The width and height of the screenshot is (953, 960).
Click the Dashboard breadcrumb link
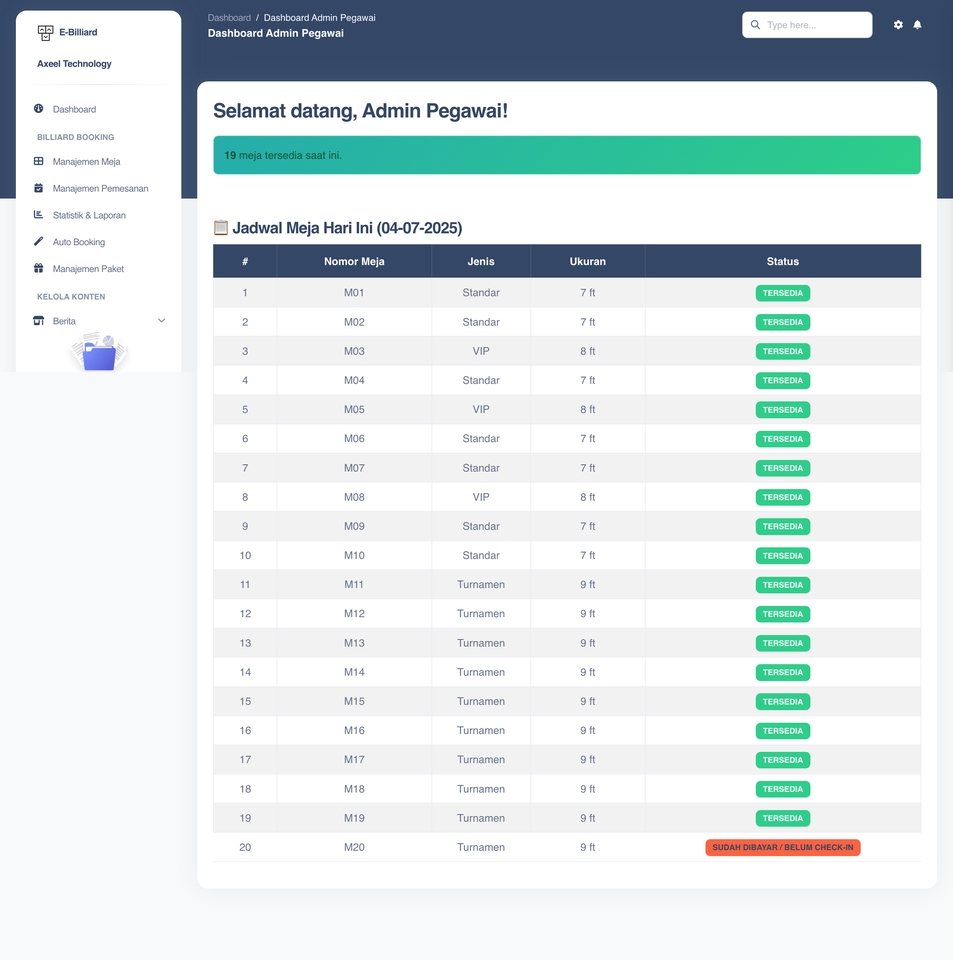229,18
